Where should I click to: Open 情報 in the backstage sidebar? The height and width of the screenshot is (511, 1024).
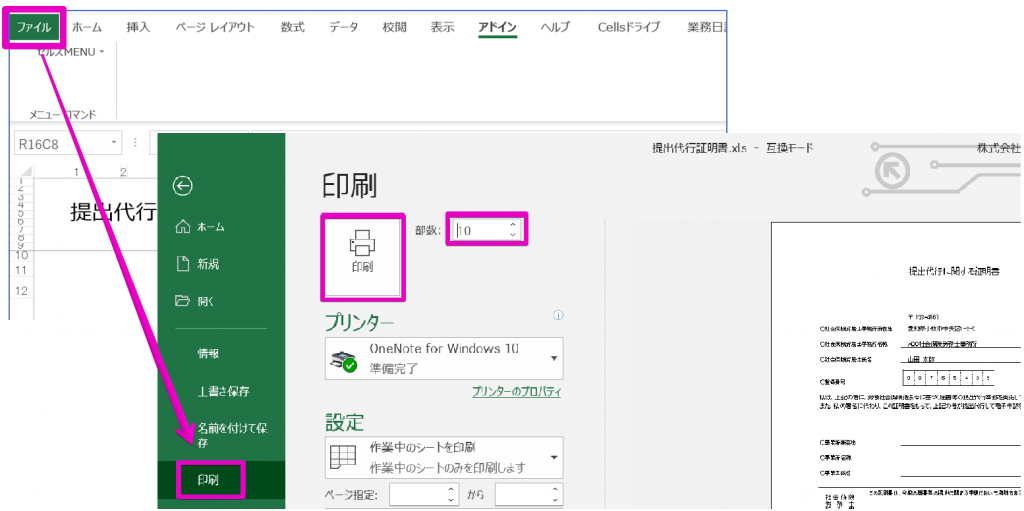pyautogui.click(x=207, y=353)
